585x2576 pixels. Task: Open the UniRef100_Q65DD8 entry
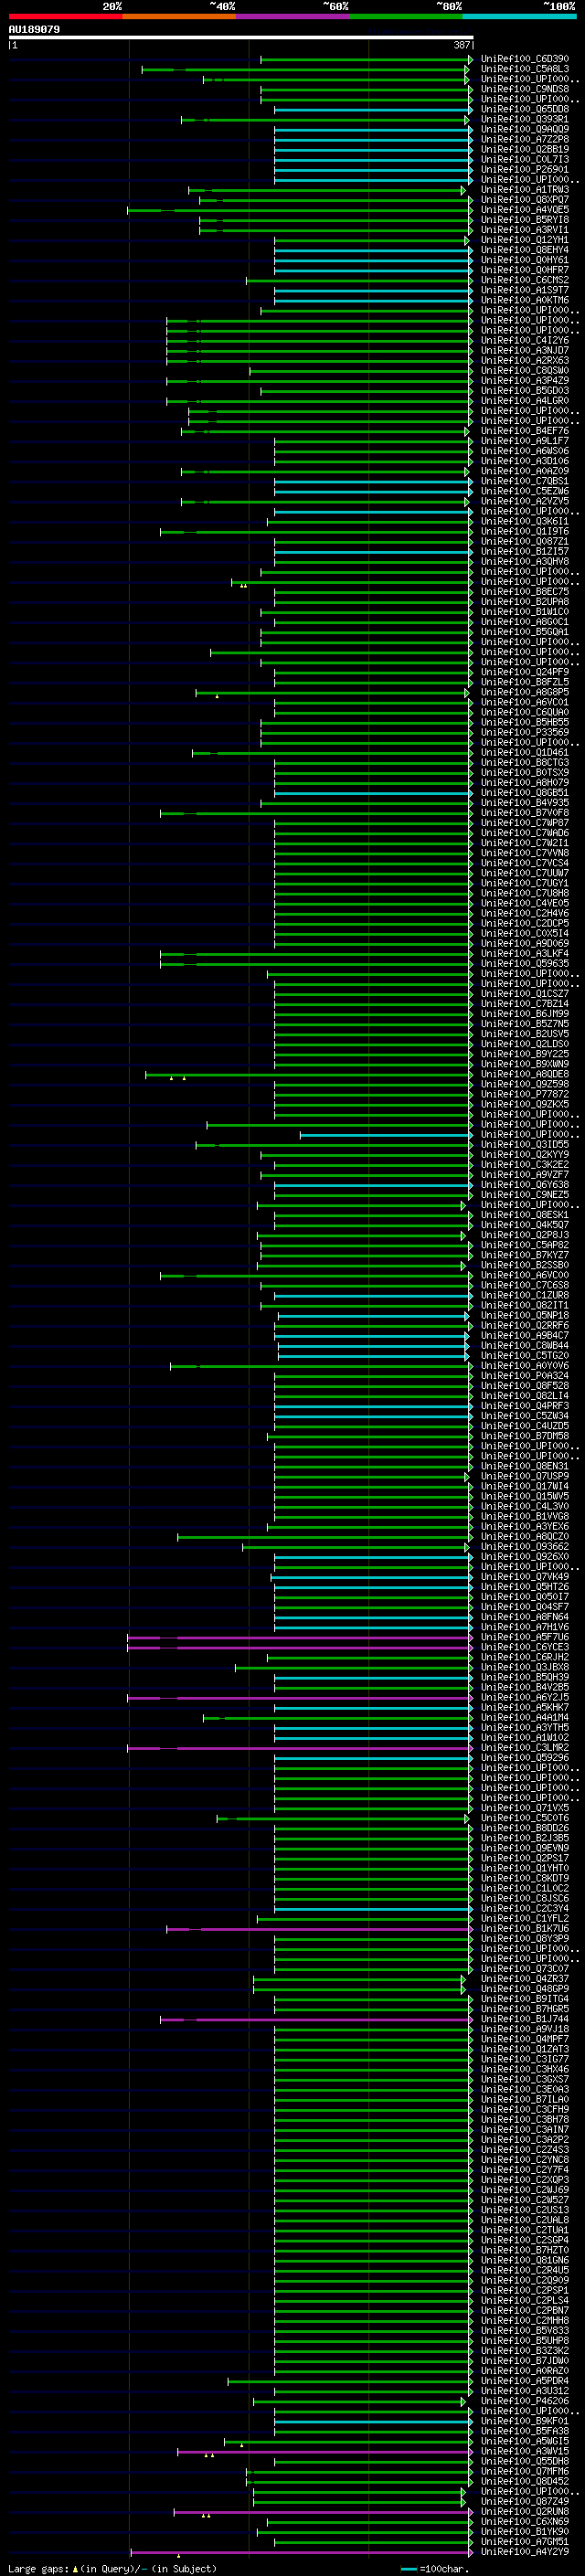tap(524, 109)
